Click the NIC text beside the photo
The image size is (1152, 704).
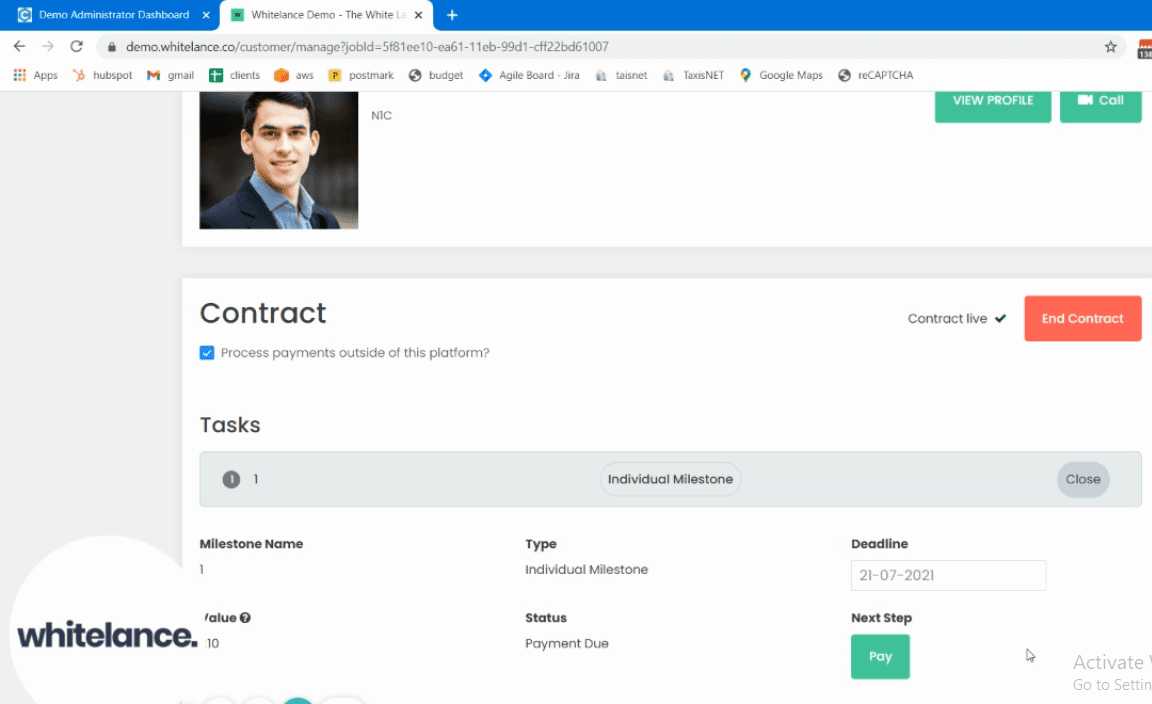pos(381,115)
